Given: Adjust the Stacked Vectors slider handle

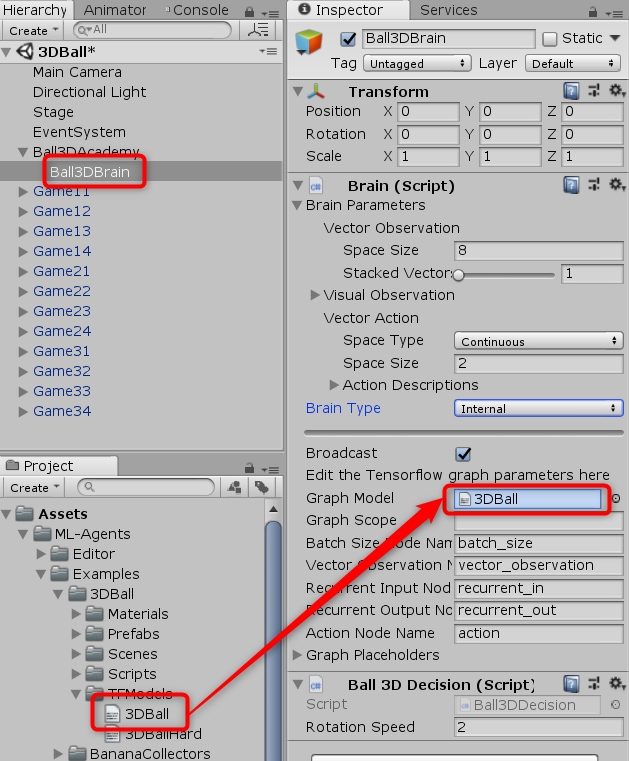Looking at the screenshot, I should 459,275.
